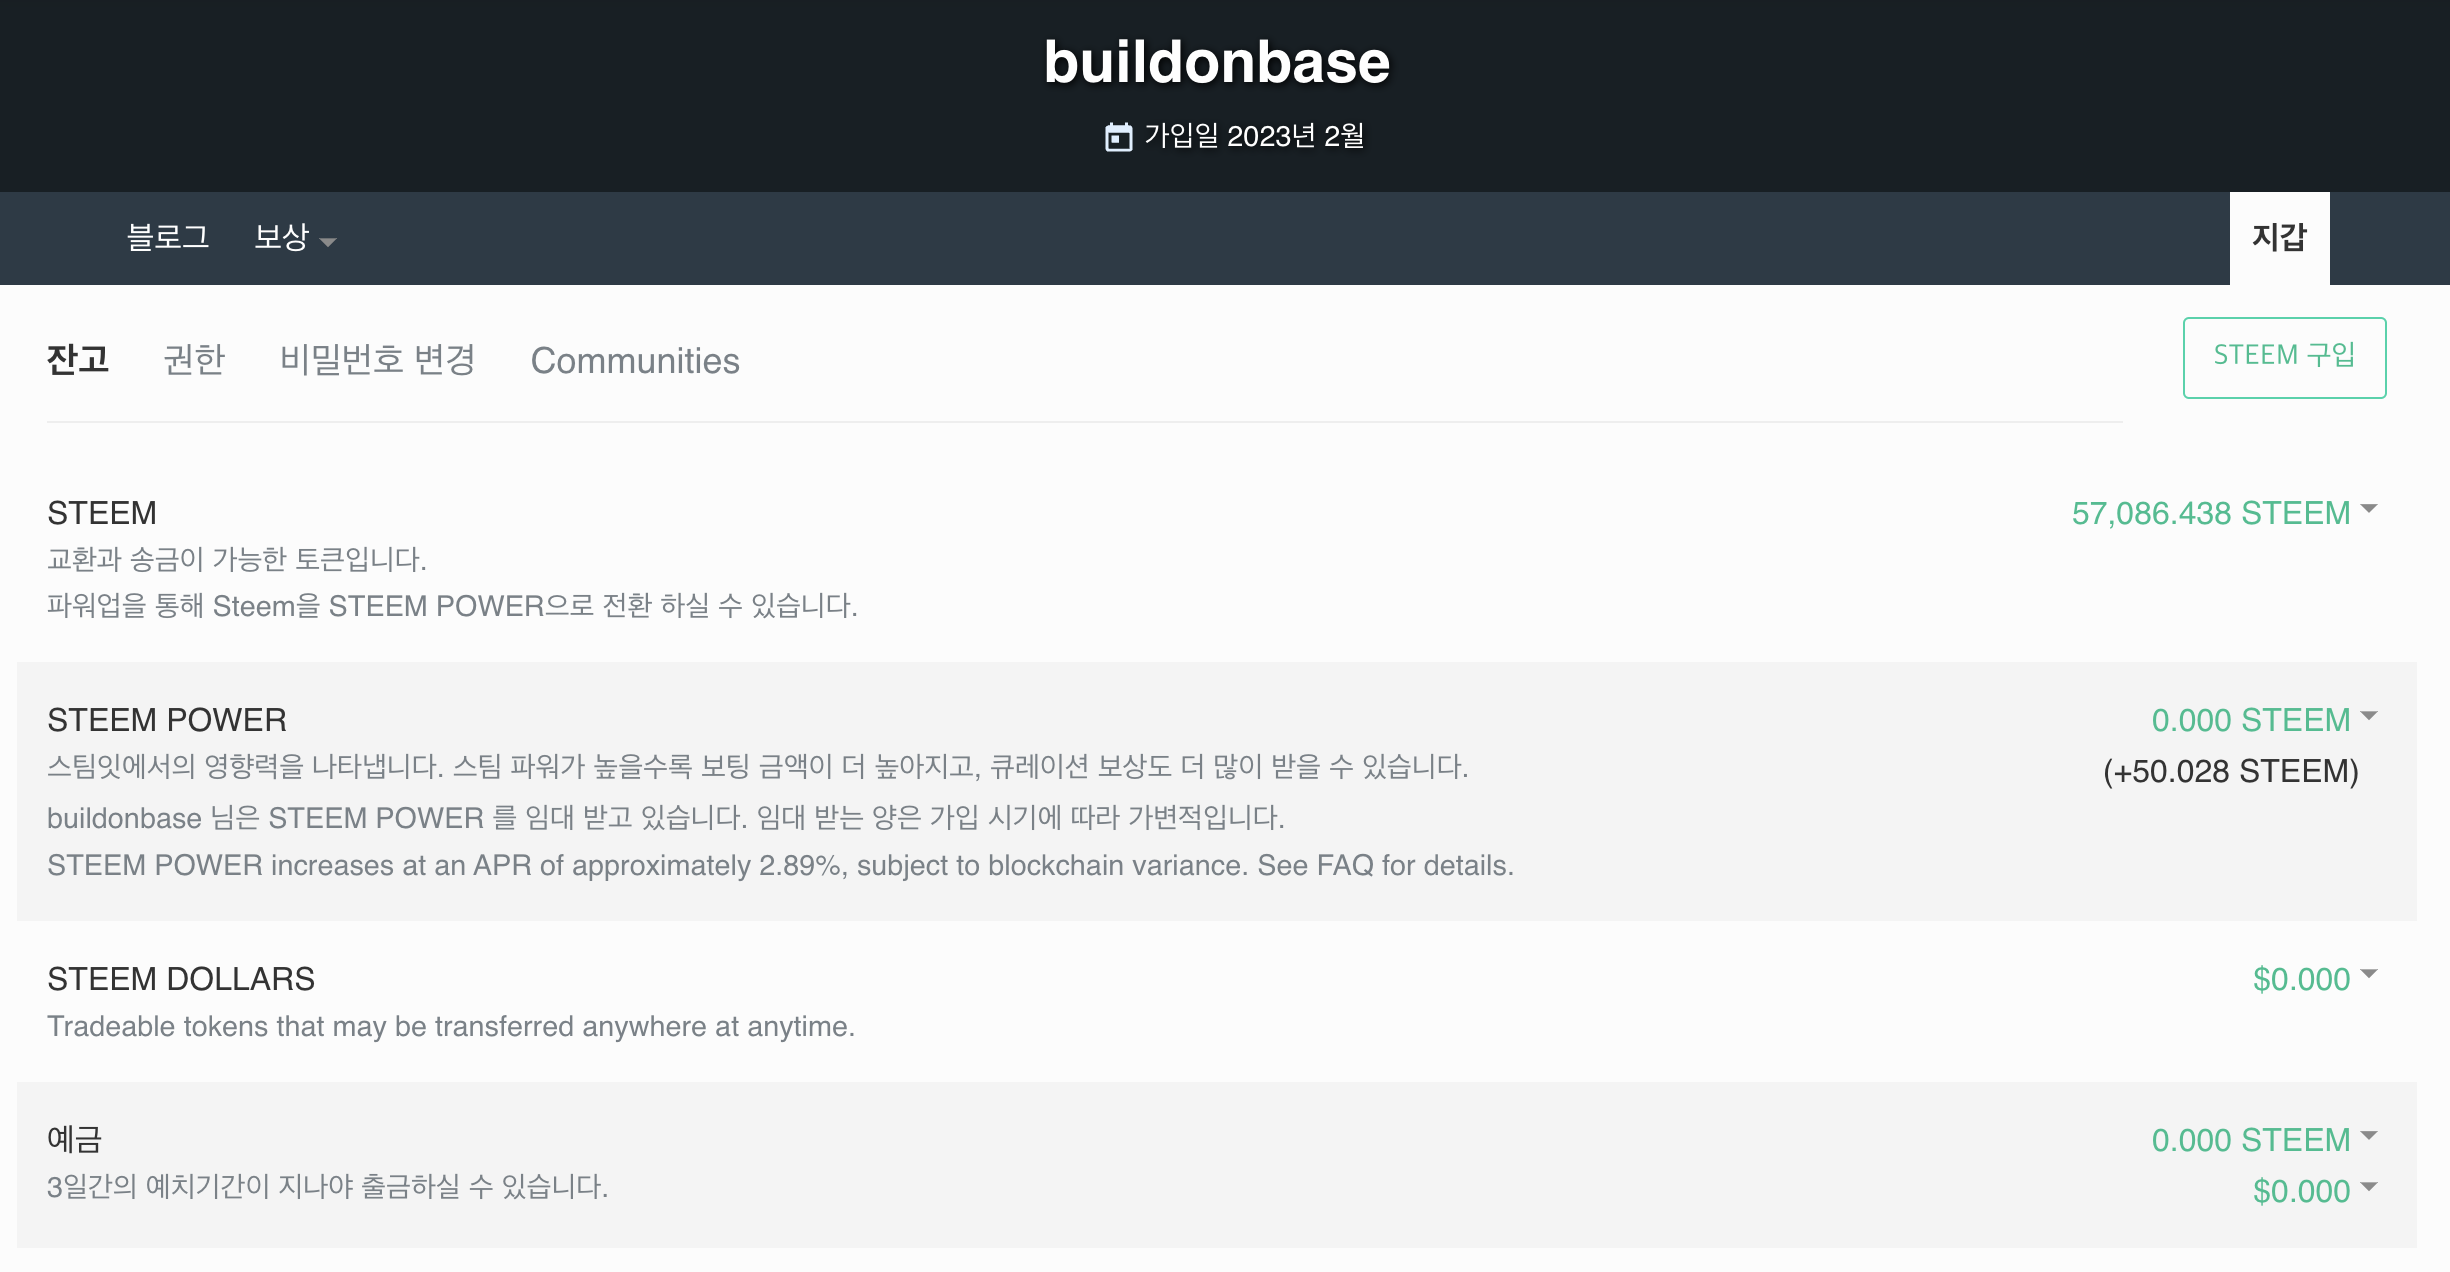Image resolution: width=2450 pixels, height=1272 pixels.
Task: Click the buildonbase profile name heading
Action: (1217, 62)
